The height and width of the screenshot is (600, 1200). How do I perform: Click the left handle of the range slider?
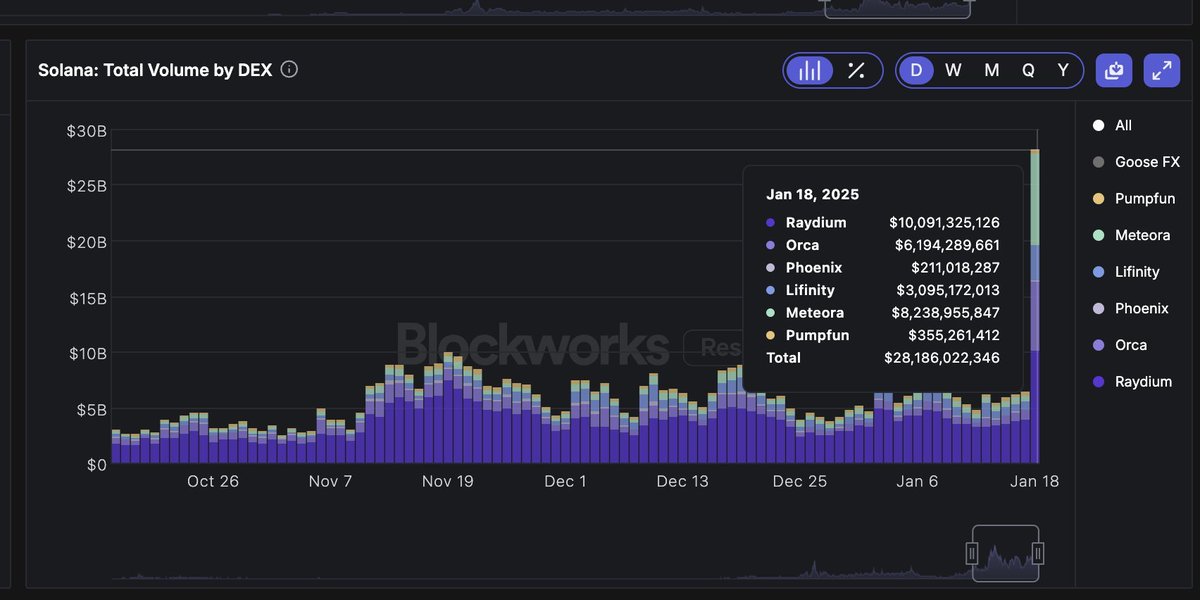pos(971,553)
